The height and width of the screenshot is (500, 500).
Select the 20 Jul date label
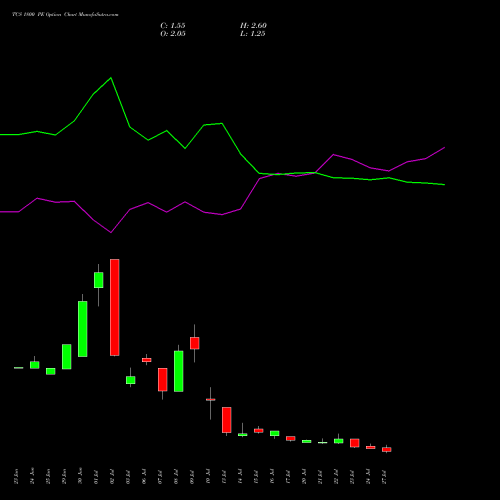305,477
